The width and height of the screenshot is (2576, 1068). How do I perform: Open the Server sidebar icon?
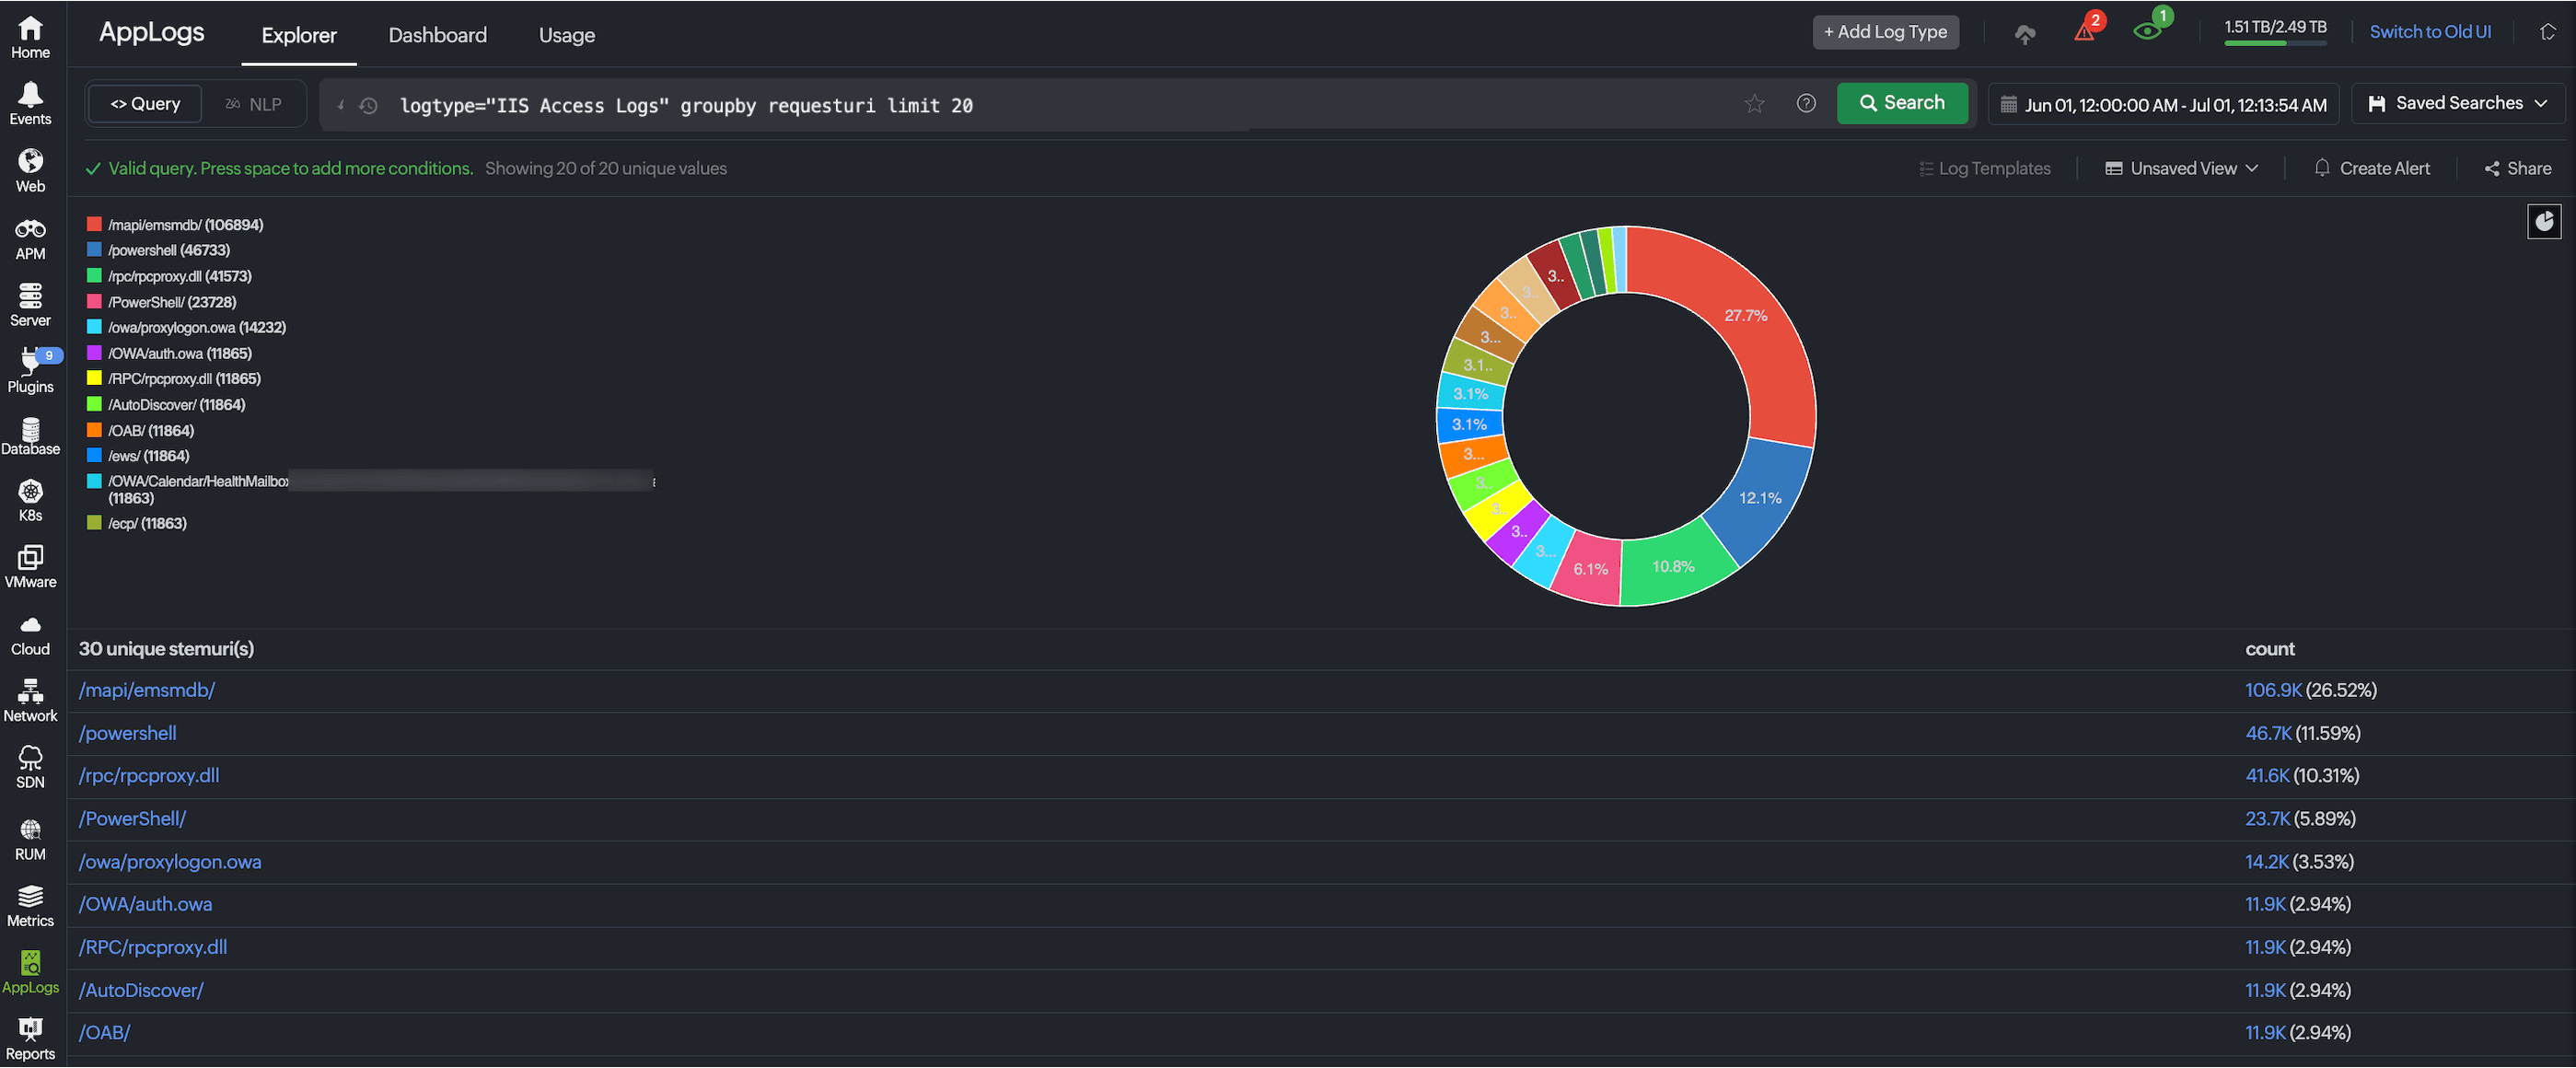pyautogui.click(x=30, y=305)
